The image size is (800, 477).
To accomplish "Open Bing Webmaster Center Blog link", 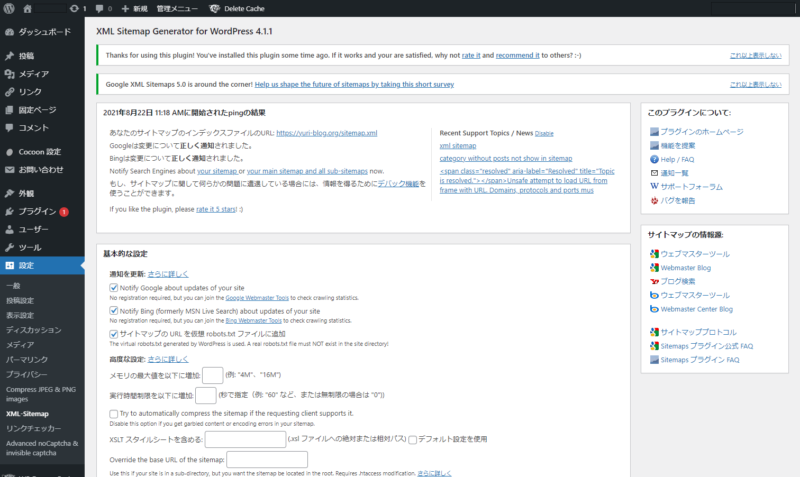I will tap(696, 309).
